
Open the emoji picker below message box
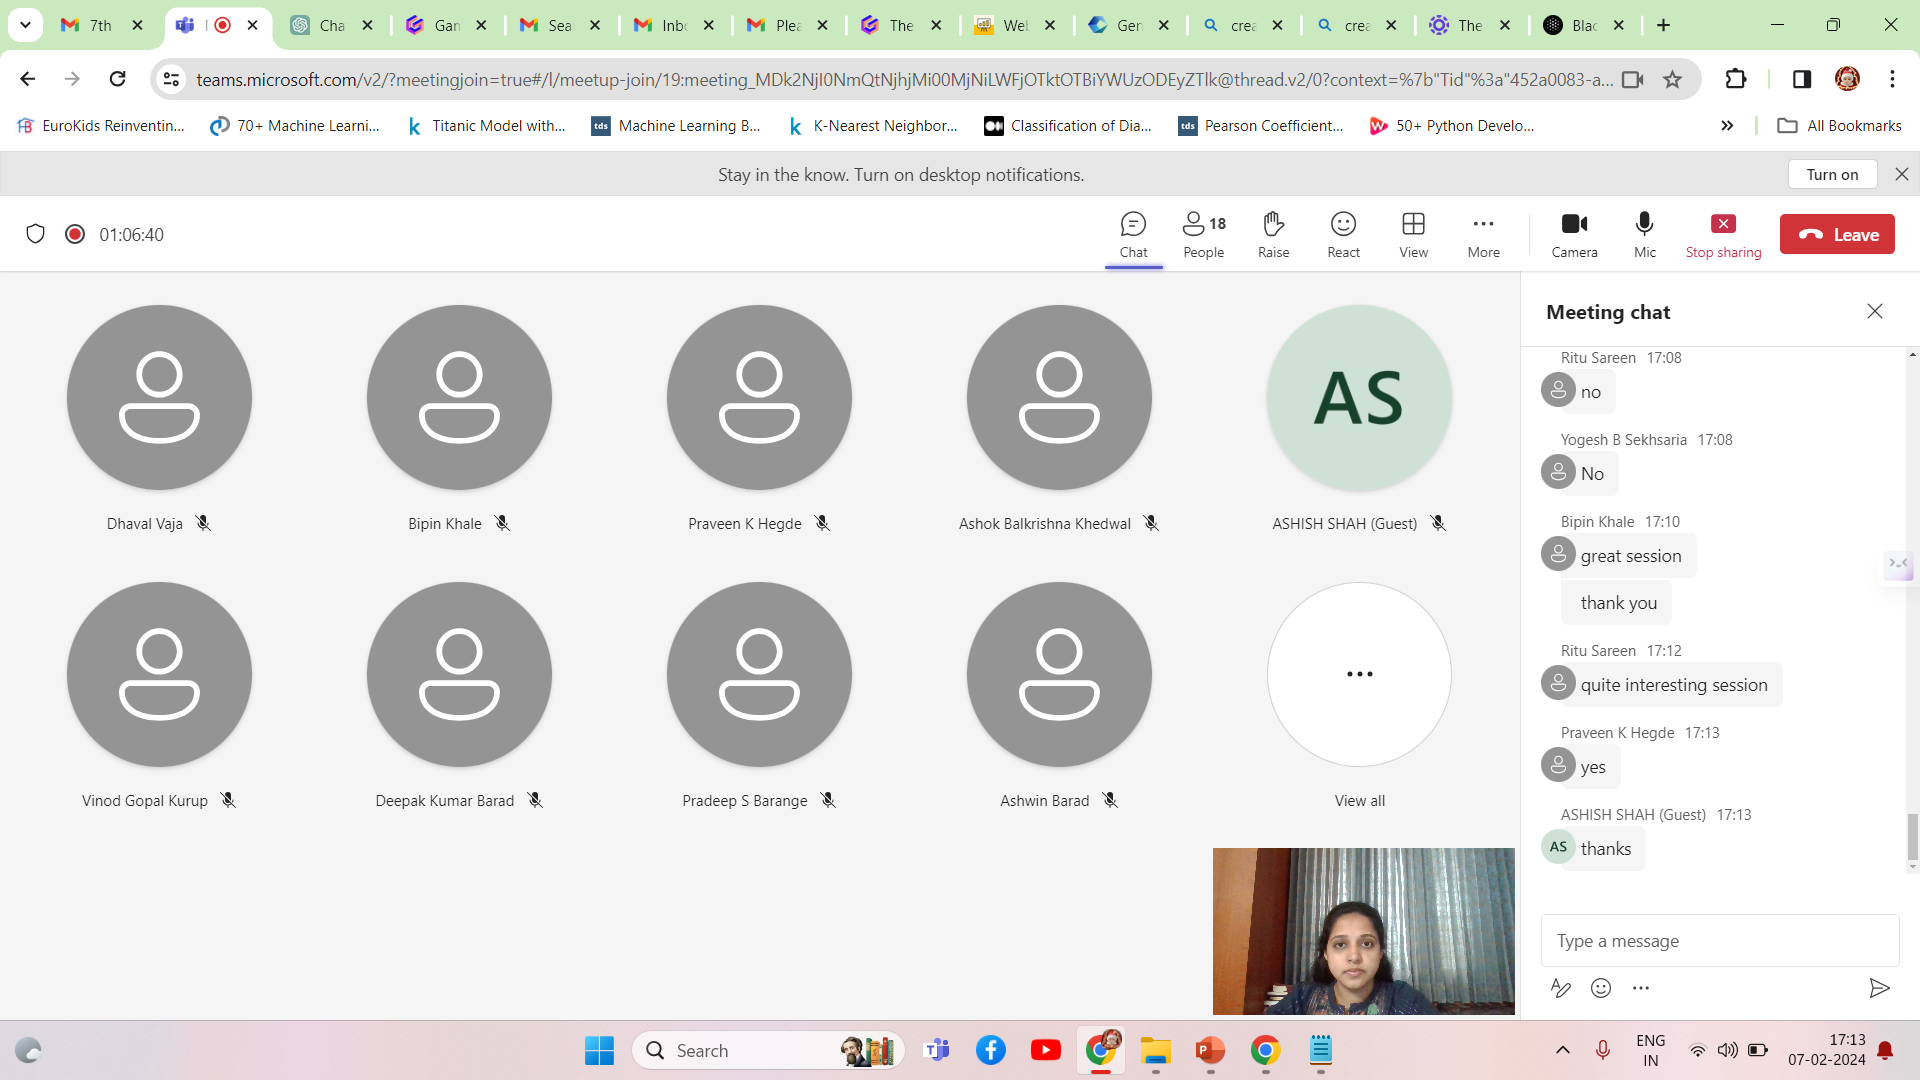tap(1601, 988)
